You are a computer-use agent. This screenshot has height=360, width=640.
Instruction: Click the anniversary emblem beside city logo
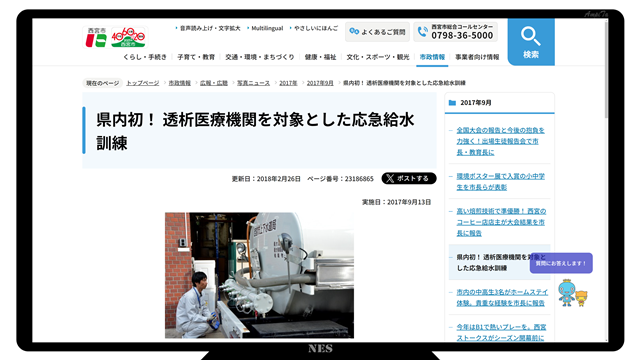click(x=128, y=38)
